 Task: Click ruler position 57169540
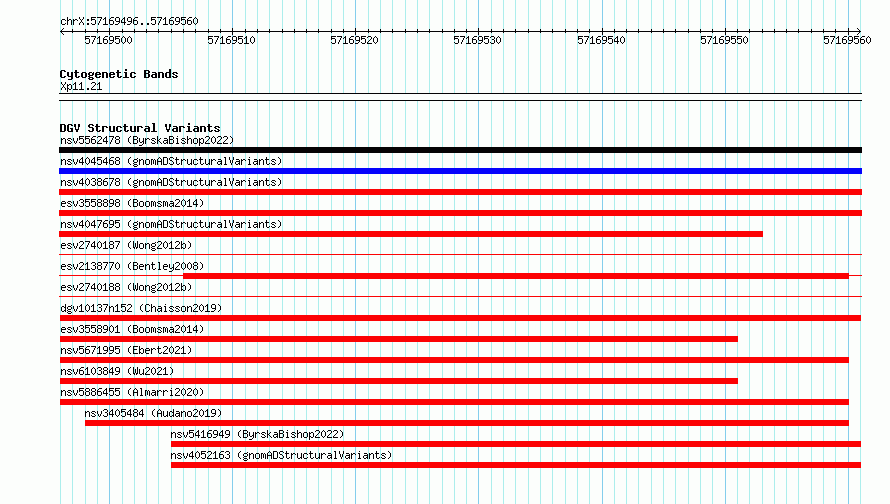[602, 40]
